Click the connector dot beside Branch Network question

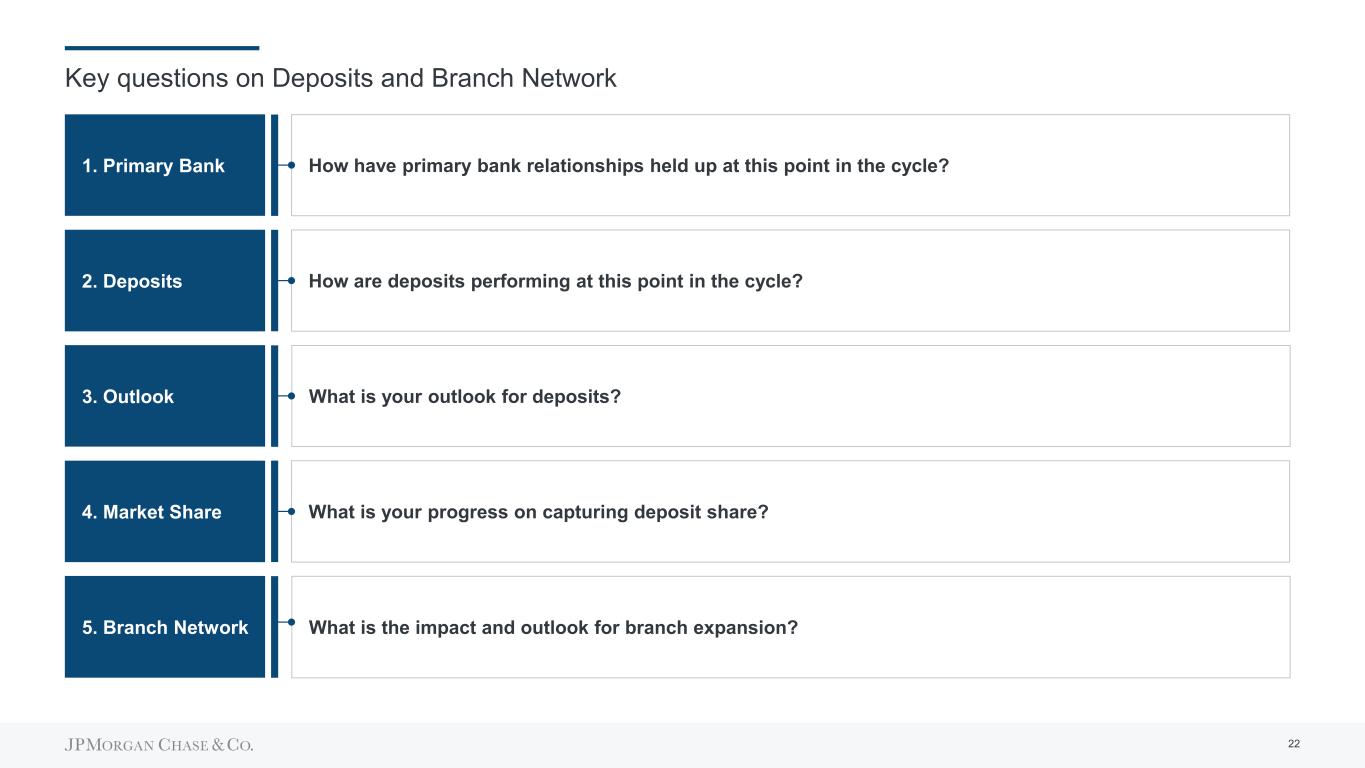[290, 622]
